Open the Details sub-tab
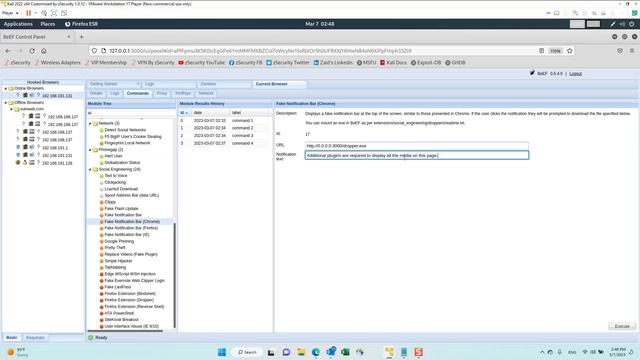This screenshot has width=640, height=360. 96,93
